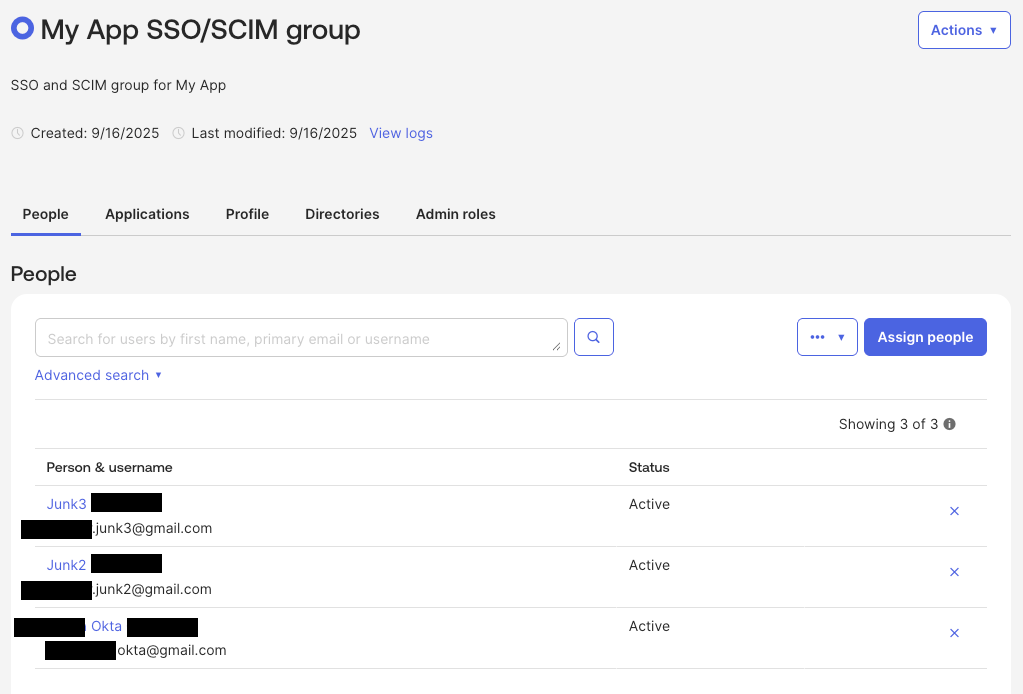Click Active status in Junk2 row

[x=649, y=565]
